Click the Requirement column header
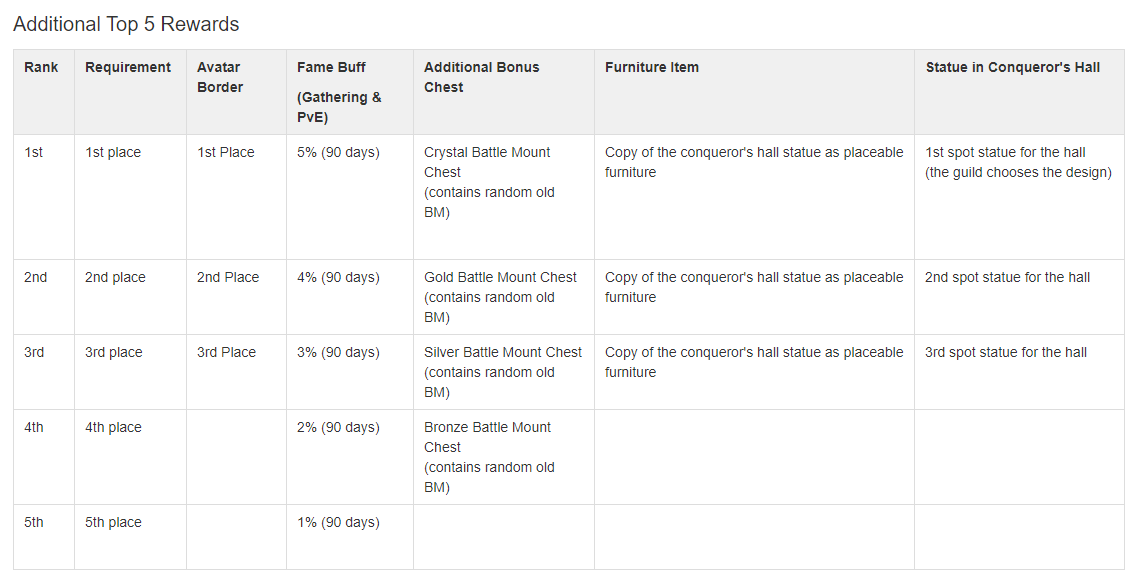1141x586 pixels. coord(128,67)
